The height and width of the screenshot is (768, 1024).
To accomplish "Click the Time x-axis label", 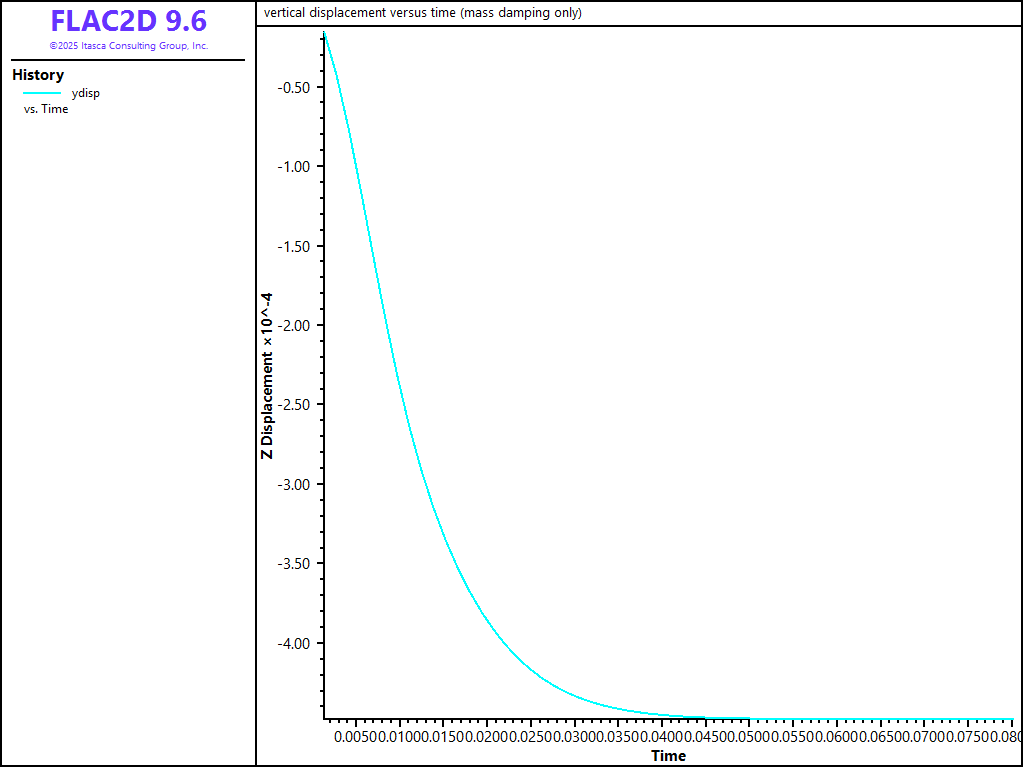I will coord(668,755).
